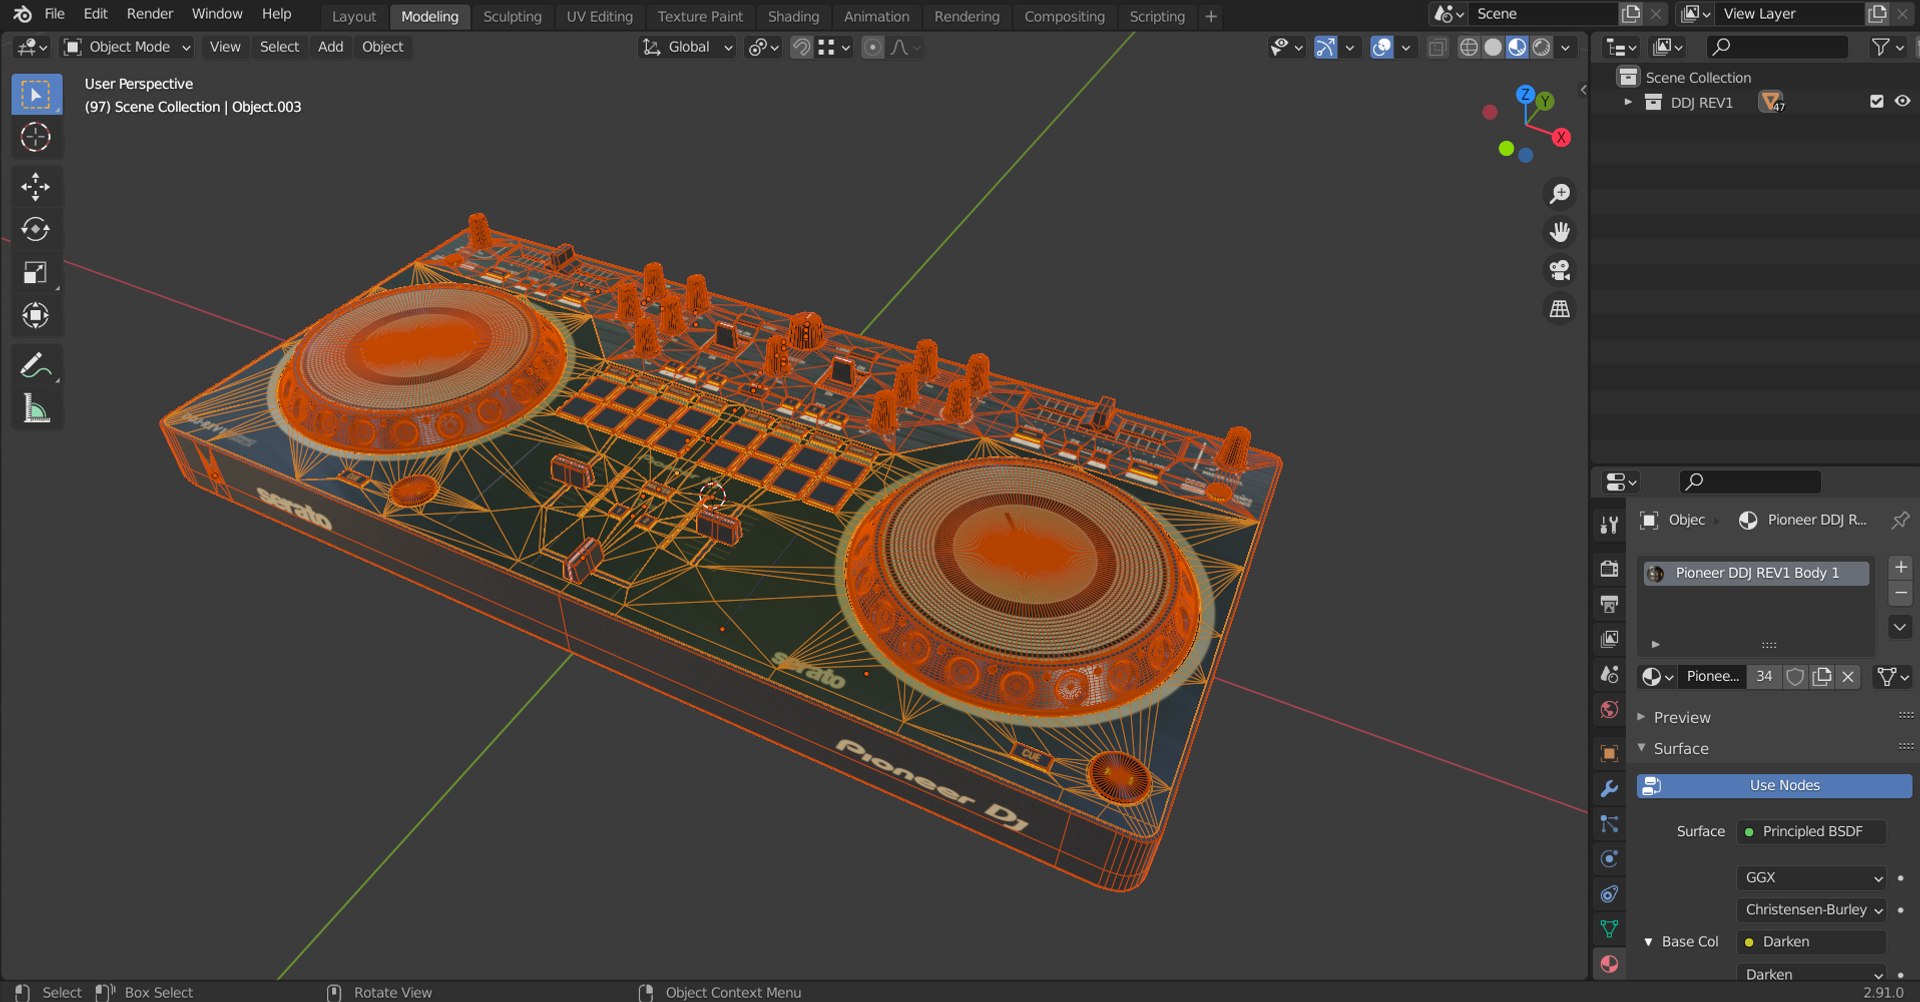Open the Tool properties tab
This screenshot has width=1920, height=1002.
pos(1609,525)
